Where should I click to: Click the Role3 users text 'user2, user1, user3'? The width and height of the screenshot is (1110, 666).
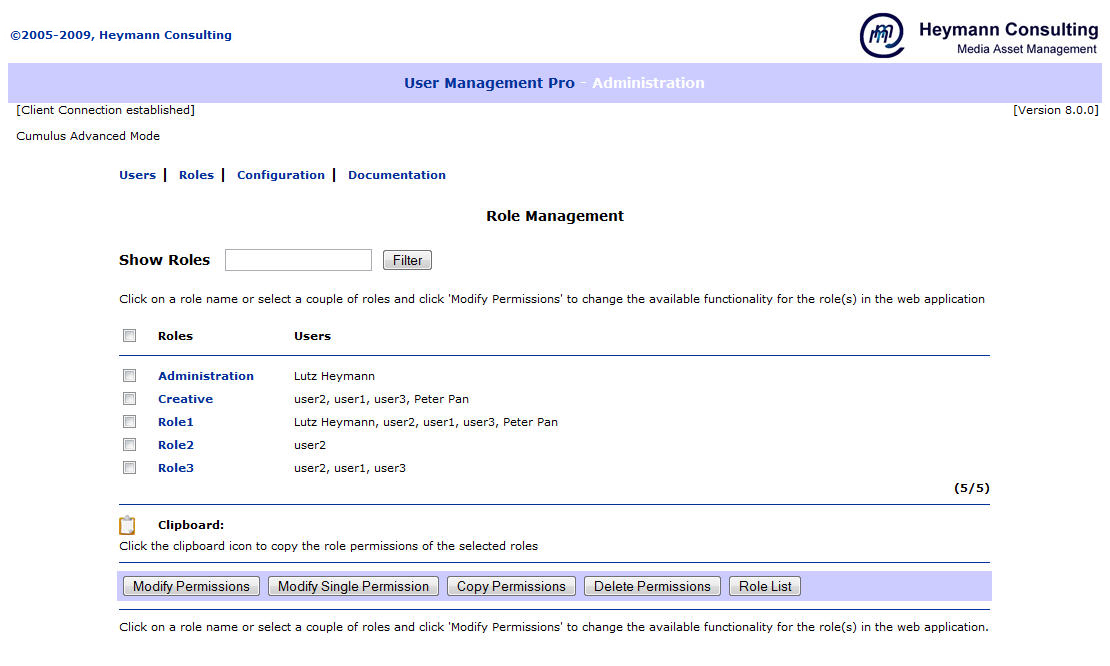350,468
